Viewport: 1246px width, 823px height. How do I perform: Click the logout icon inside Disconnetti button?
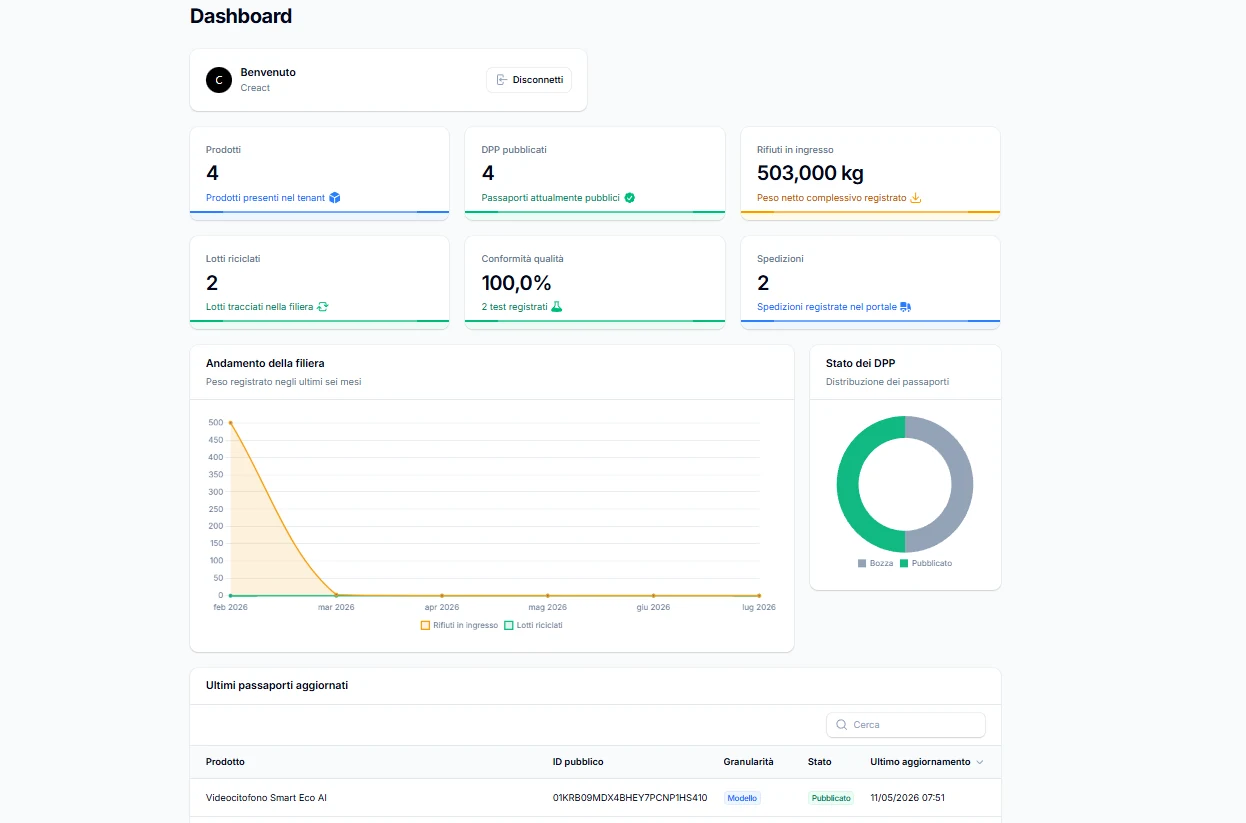(502, 80)
